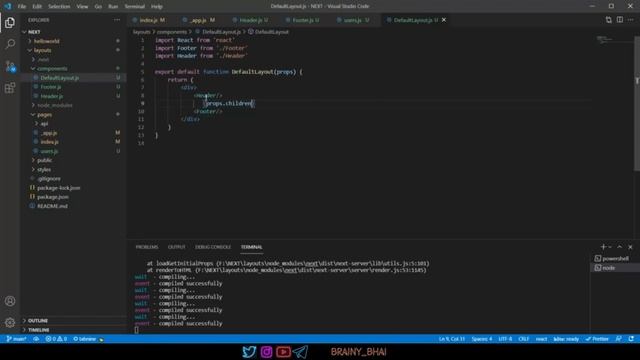Open changes compare icon in editor toolbar
640x360 pixels.
click(x=609, y=20)
